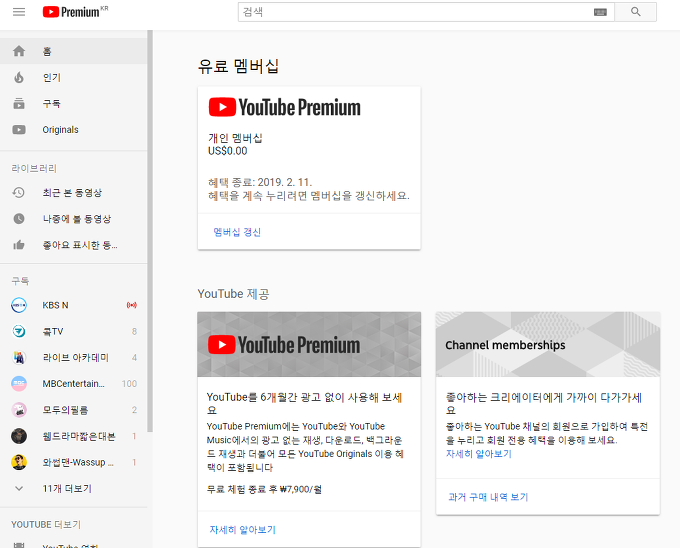Screen dimensions: 680x548
Task: Select 구독 in the sidebar
Action: pos(74,104)
